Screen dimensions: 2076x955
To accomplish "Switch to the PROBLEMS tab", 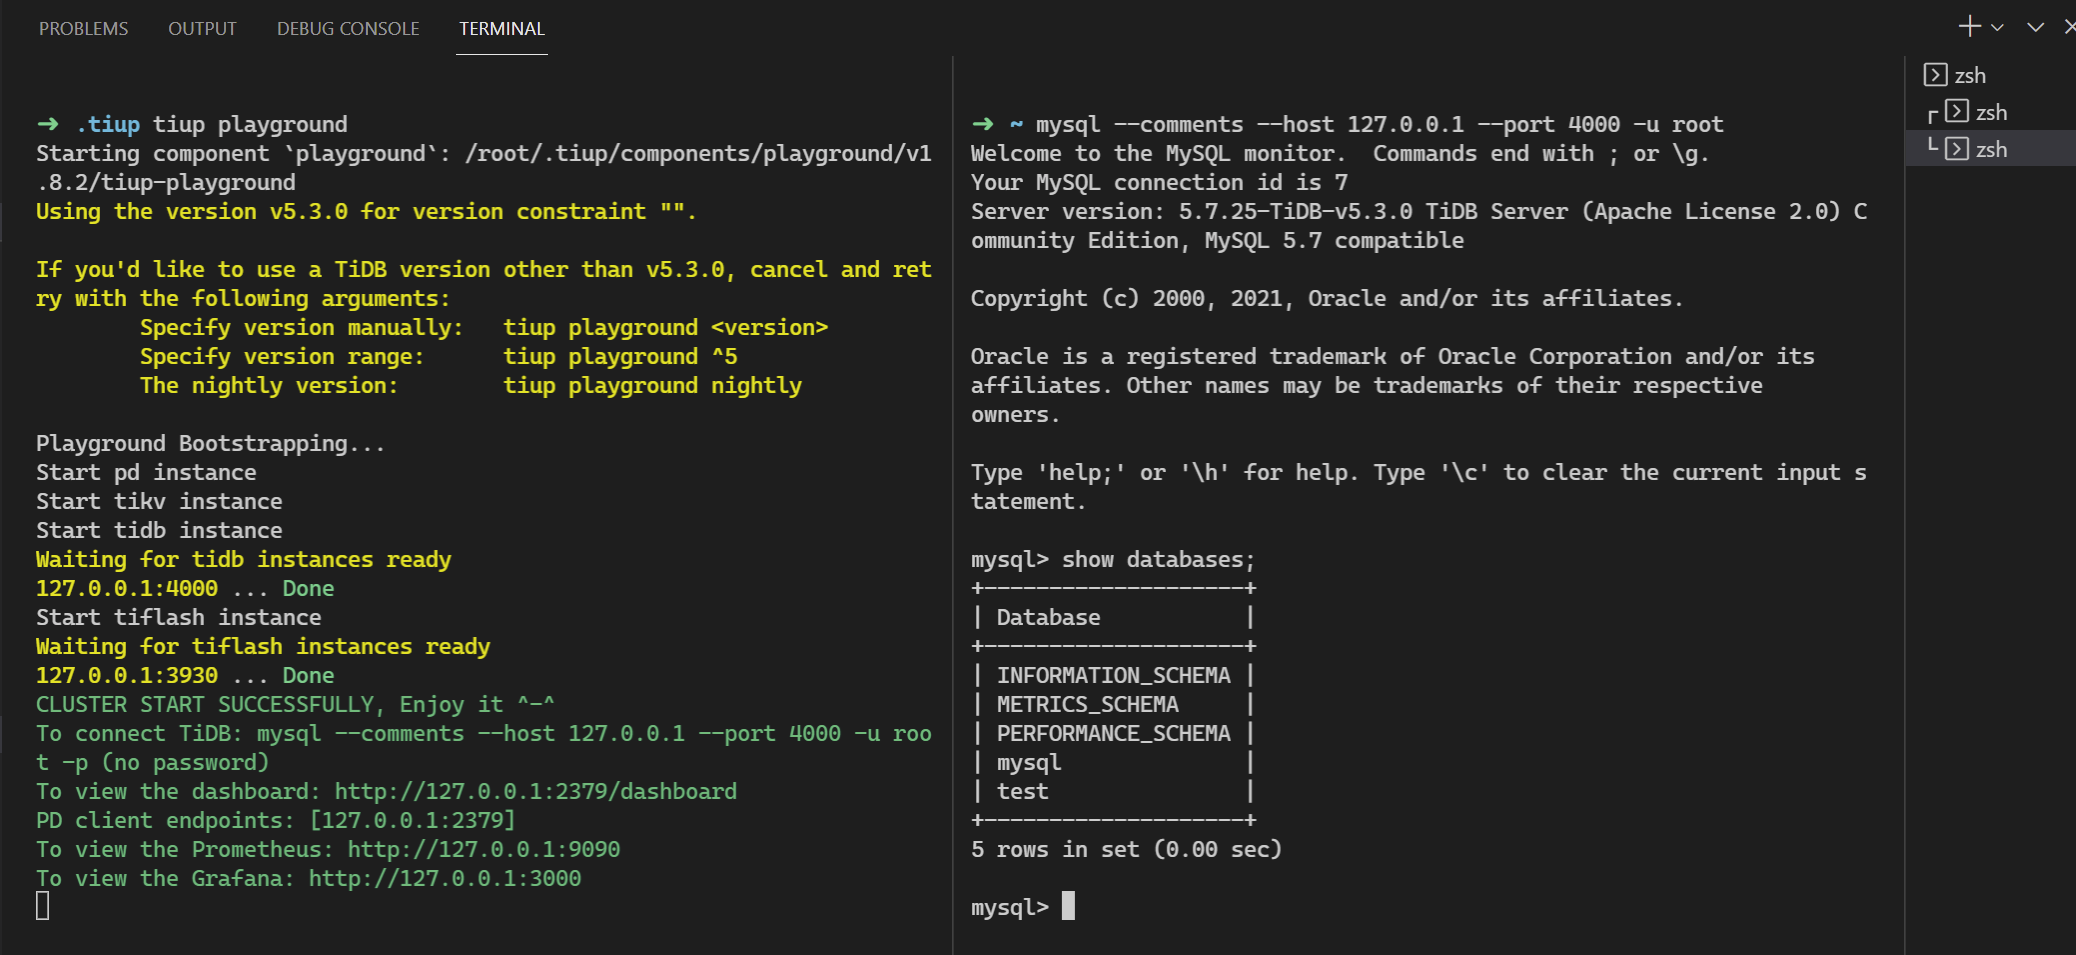I will (83, 29).
